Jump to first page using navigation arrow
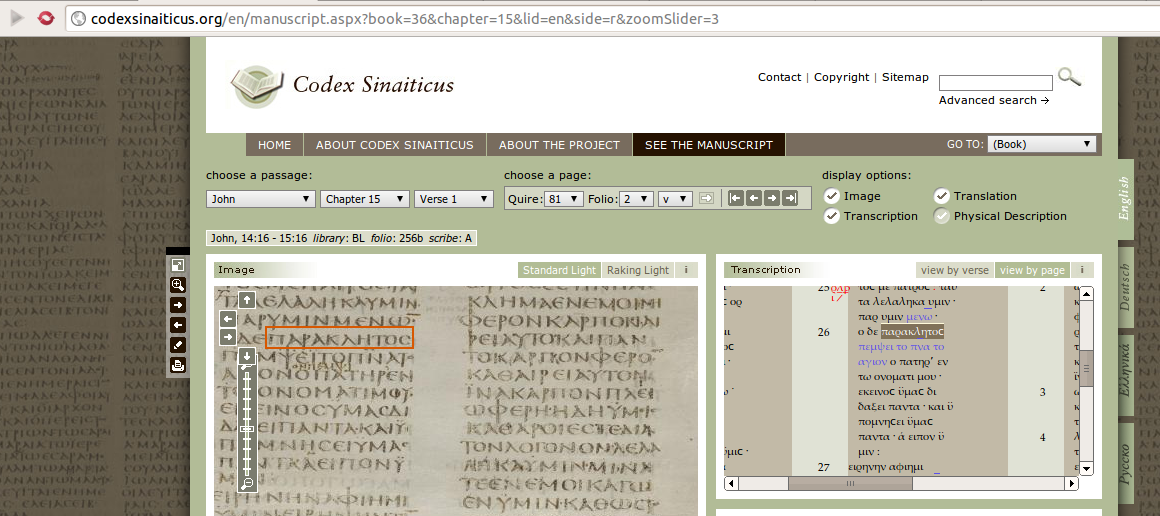The height and width of the screenshot is (516, 1160). point(736,198)
